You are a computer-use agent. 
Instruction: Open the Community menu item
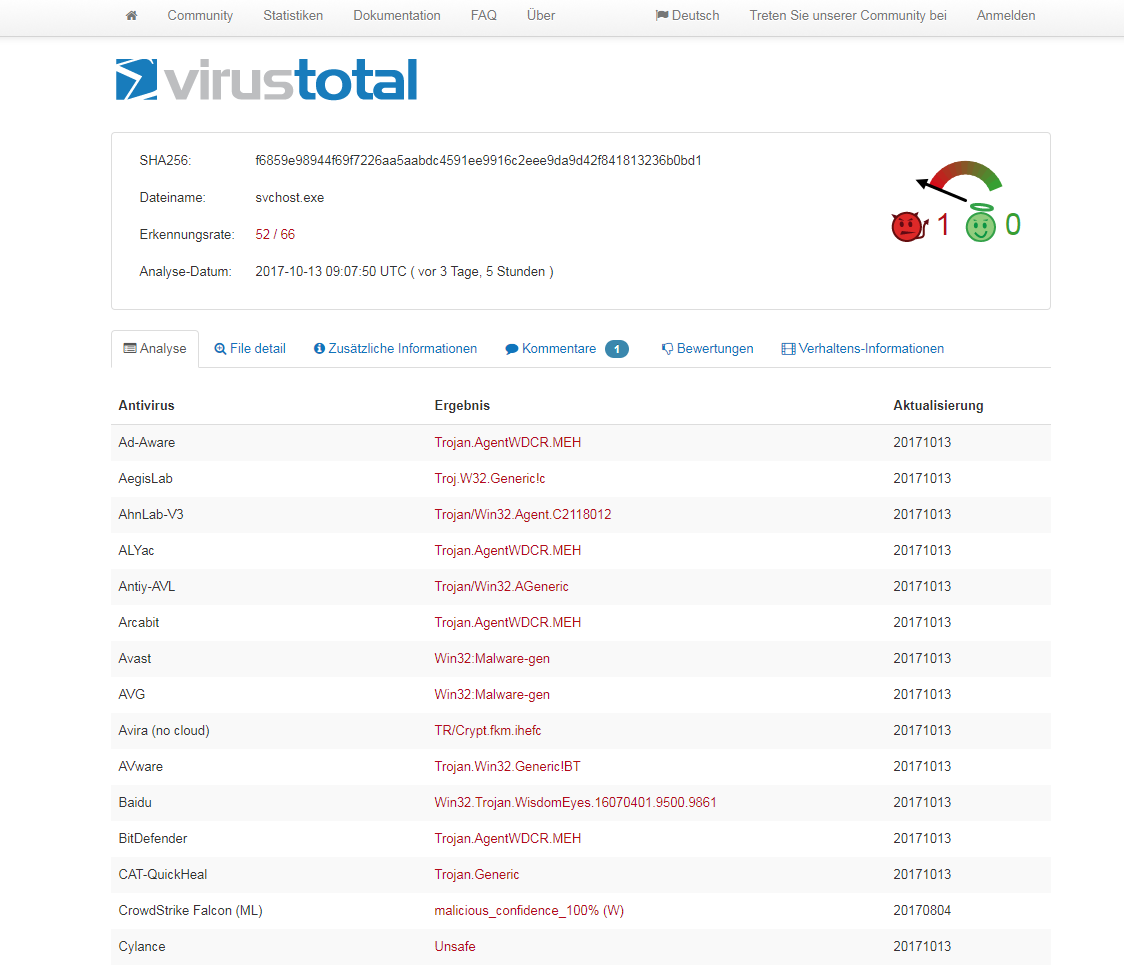point(200,16)
